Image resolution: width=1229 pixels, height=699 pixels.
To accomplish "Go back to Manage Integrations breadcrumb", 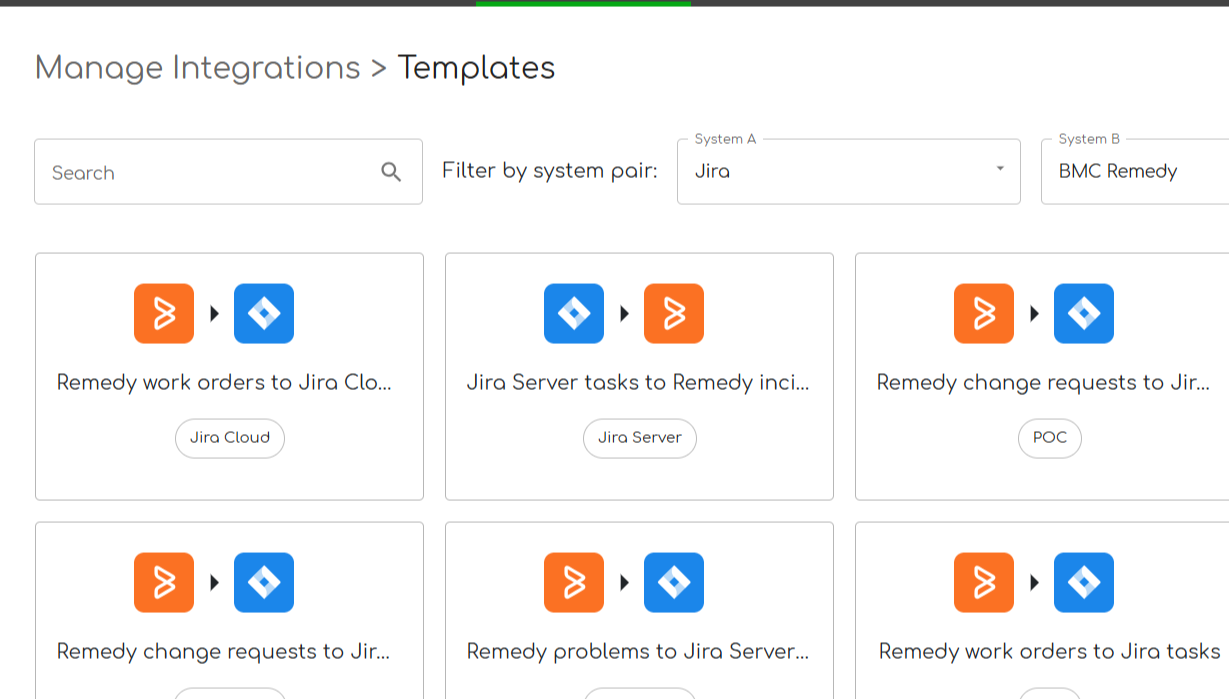I will 197,68.
